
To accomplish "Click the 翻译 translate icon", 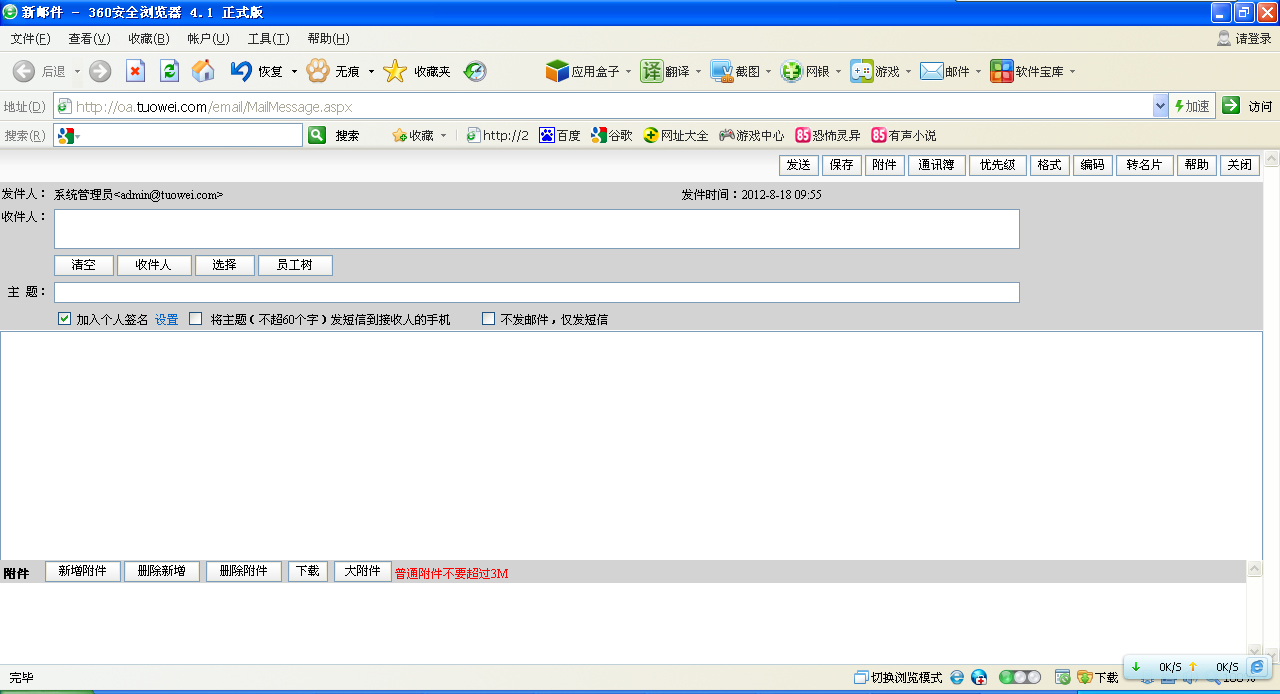I will [652, 71].
